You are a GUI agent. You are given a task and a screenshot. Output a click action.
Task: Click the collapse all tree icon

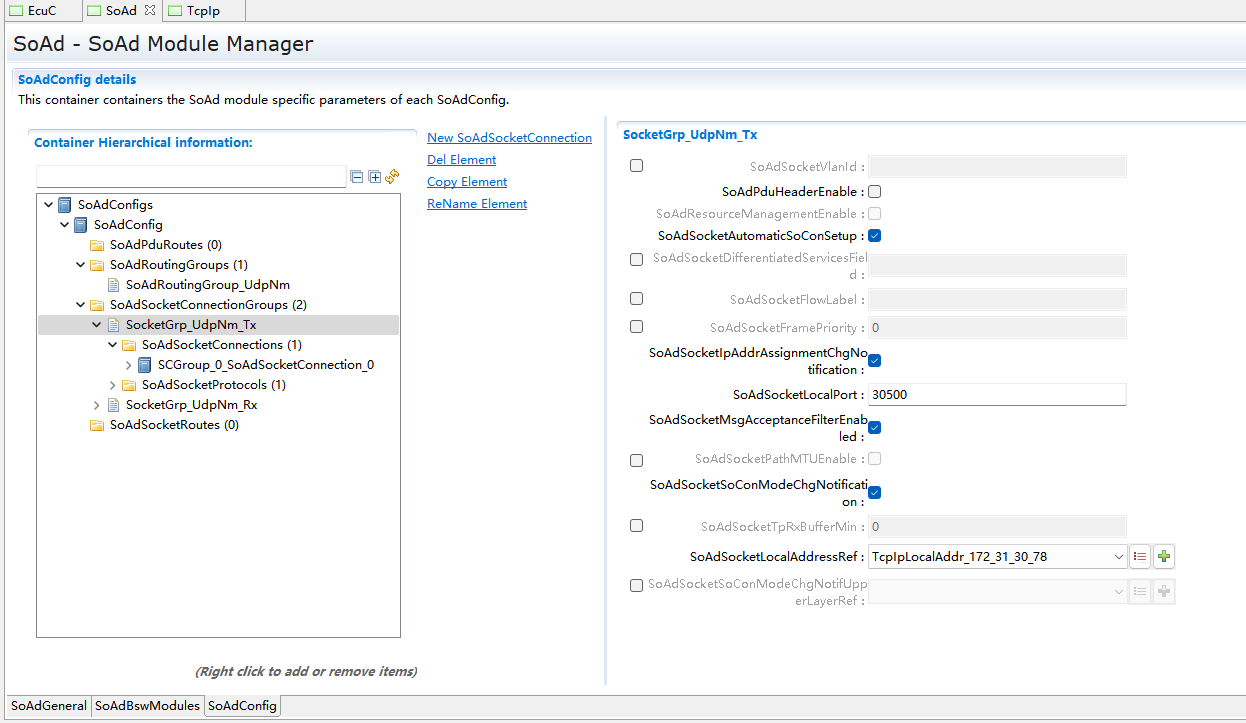pyautogui.click(x=357, y=177)
